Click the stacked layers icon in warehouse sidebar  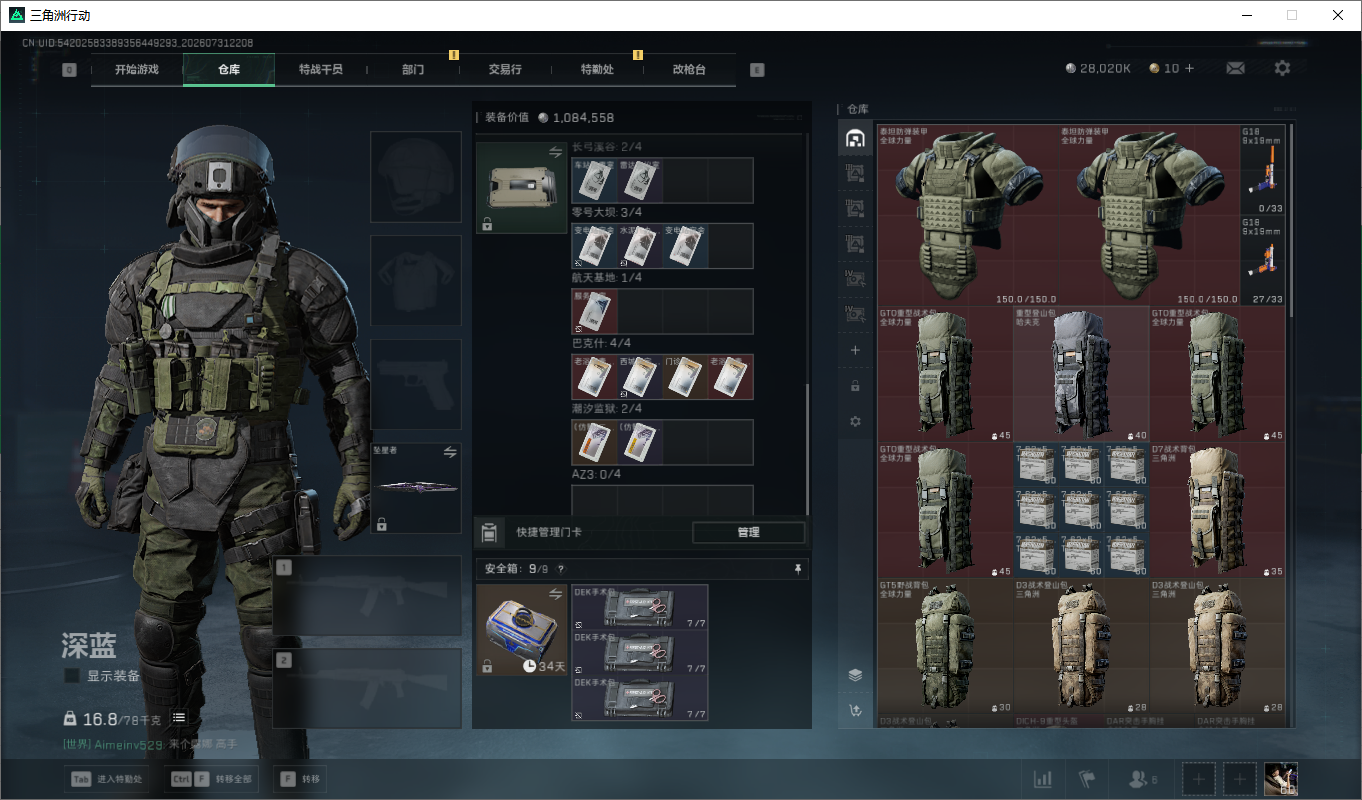(855, 675)
